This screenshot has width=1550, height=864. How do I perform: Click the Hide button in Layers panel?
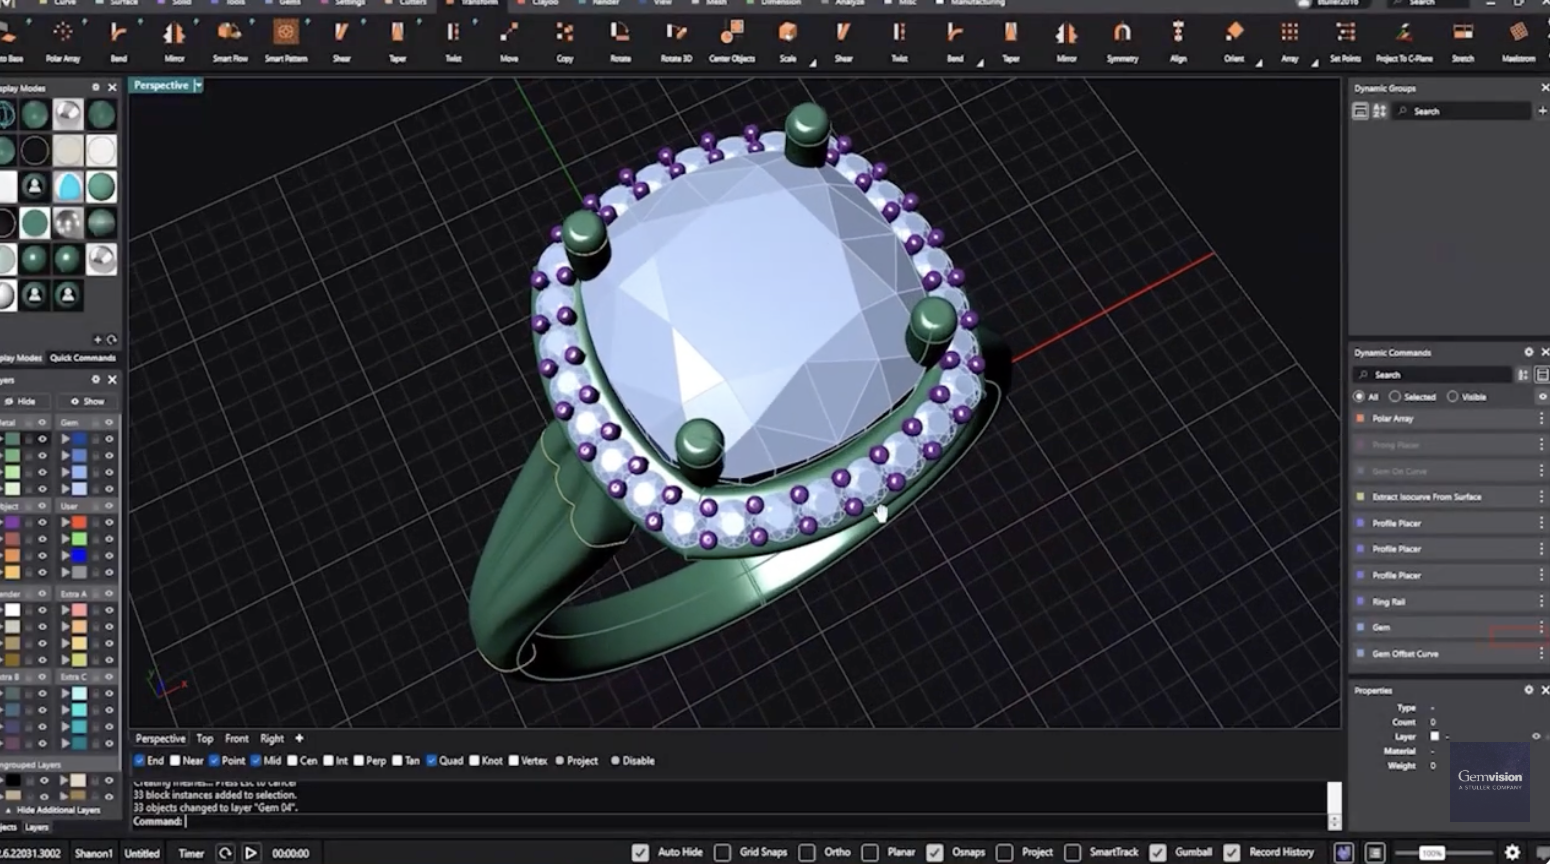(22, 401)
